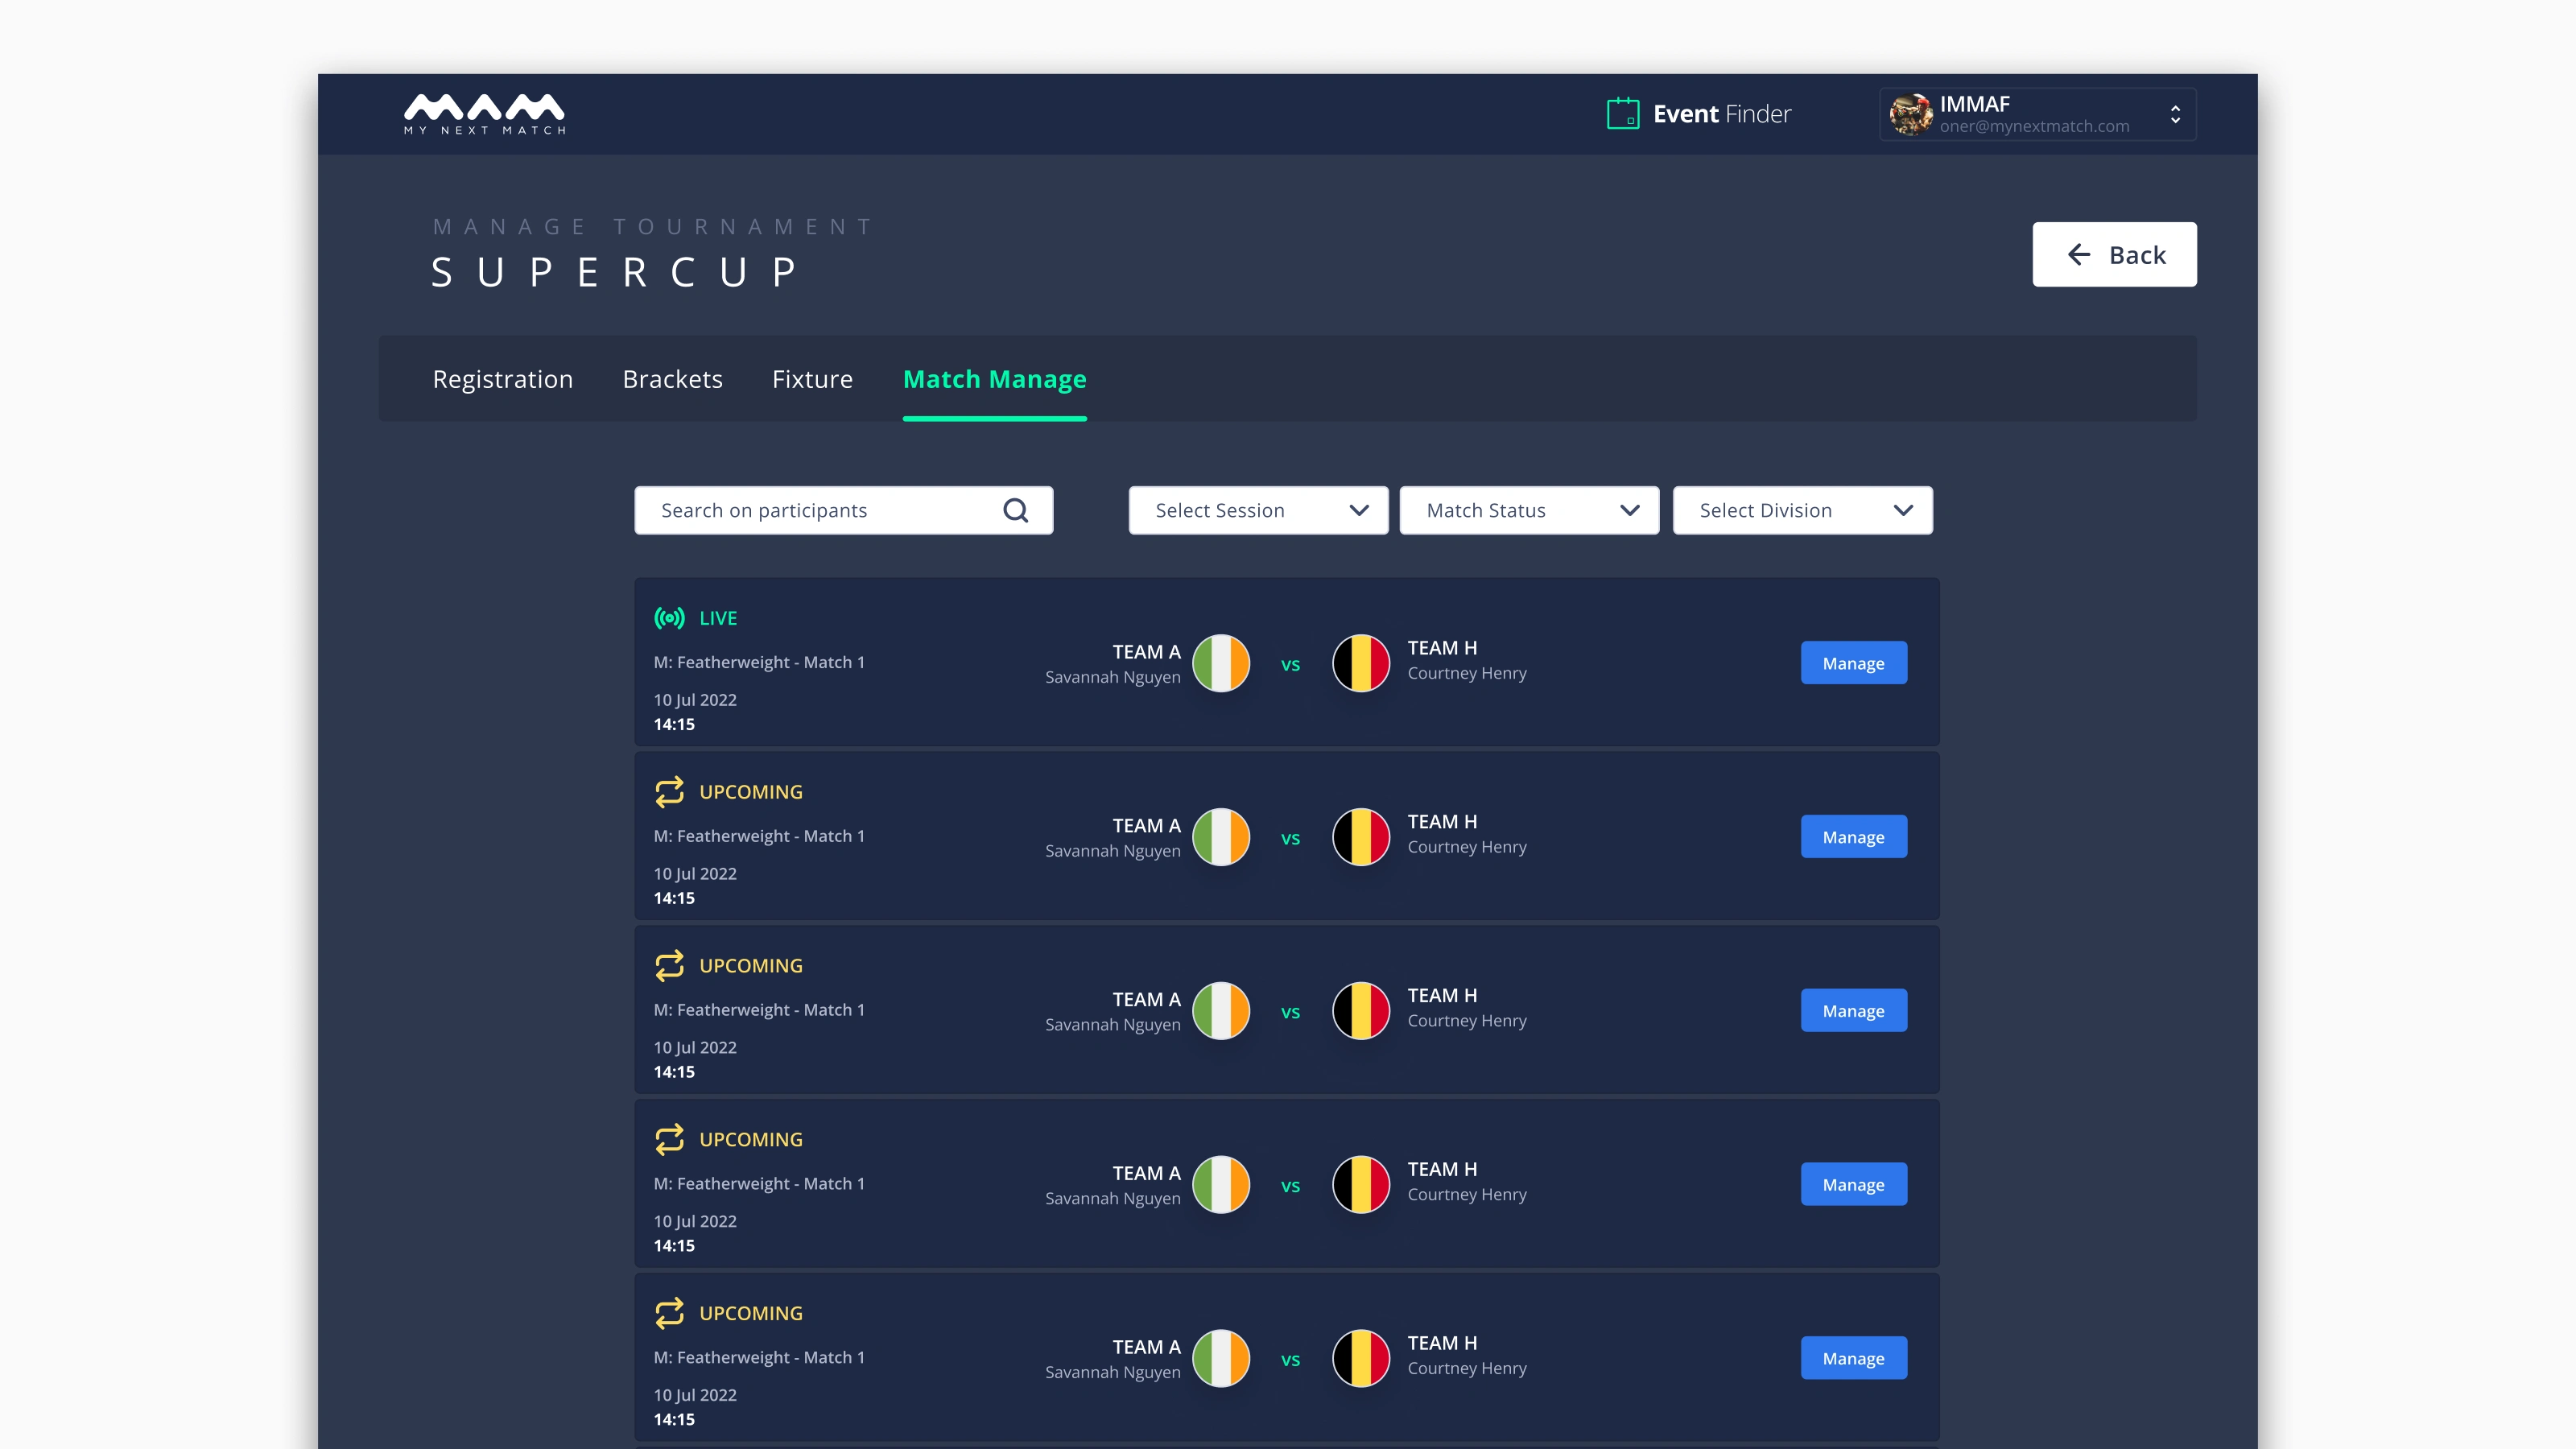Switch to the Brackets tab
Screen dimensions: 2576x1449
point(672,379)
